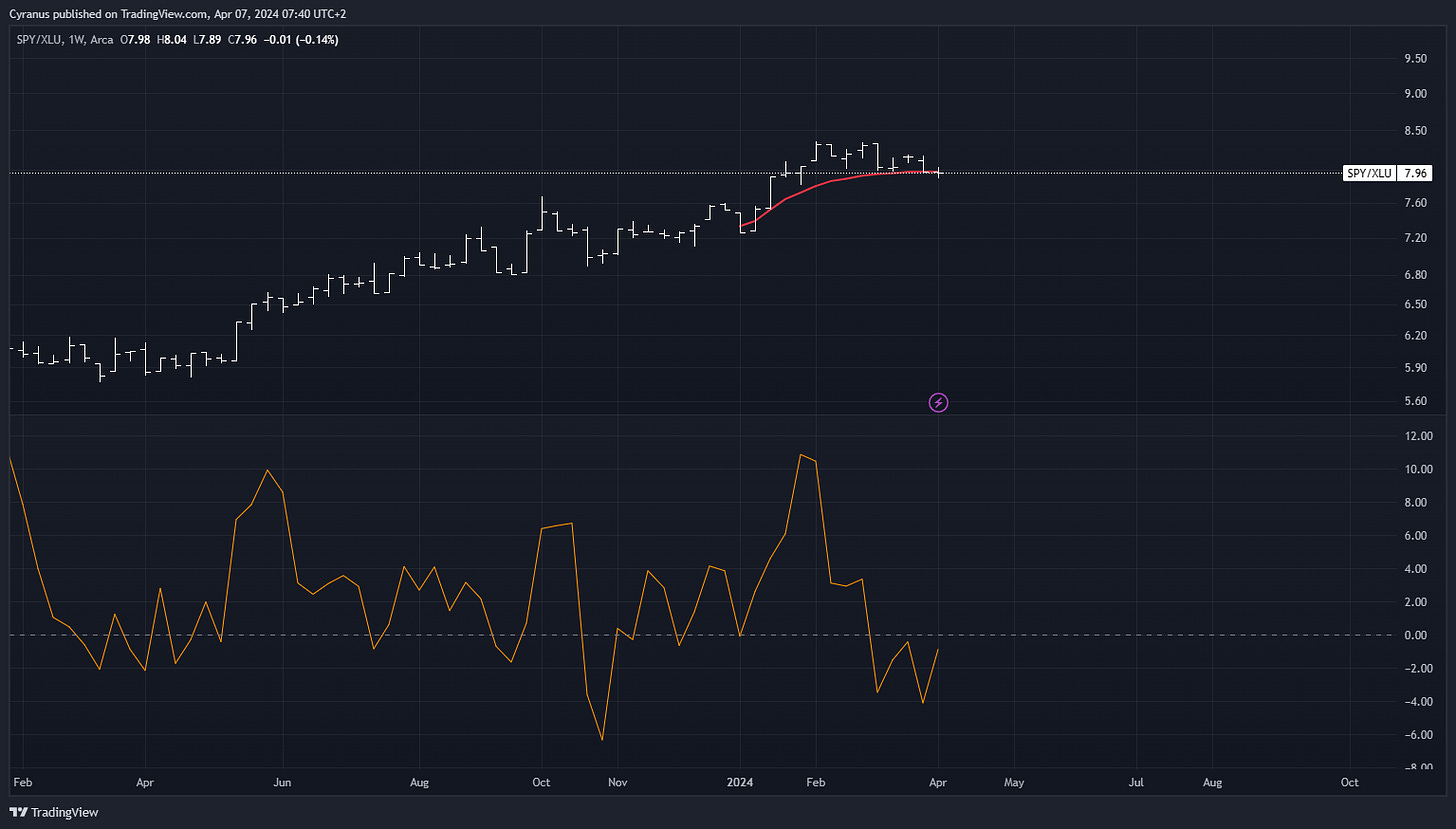Click the 10.00 indicator scale label
This screenshot has height=829, width=1456.
click(x=1417, y=469)
